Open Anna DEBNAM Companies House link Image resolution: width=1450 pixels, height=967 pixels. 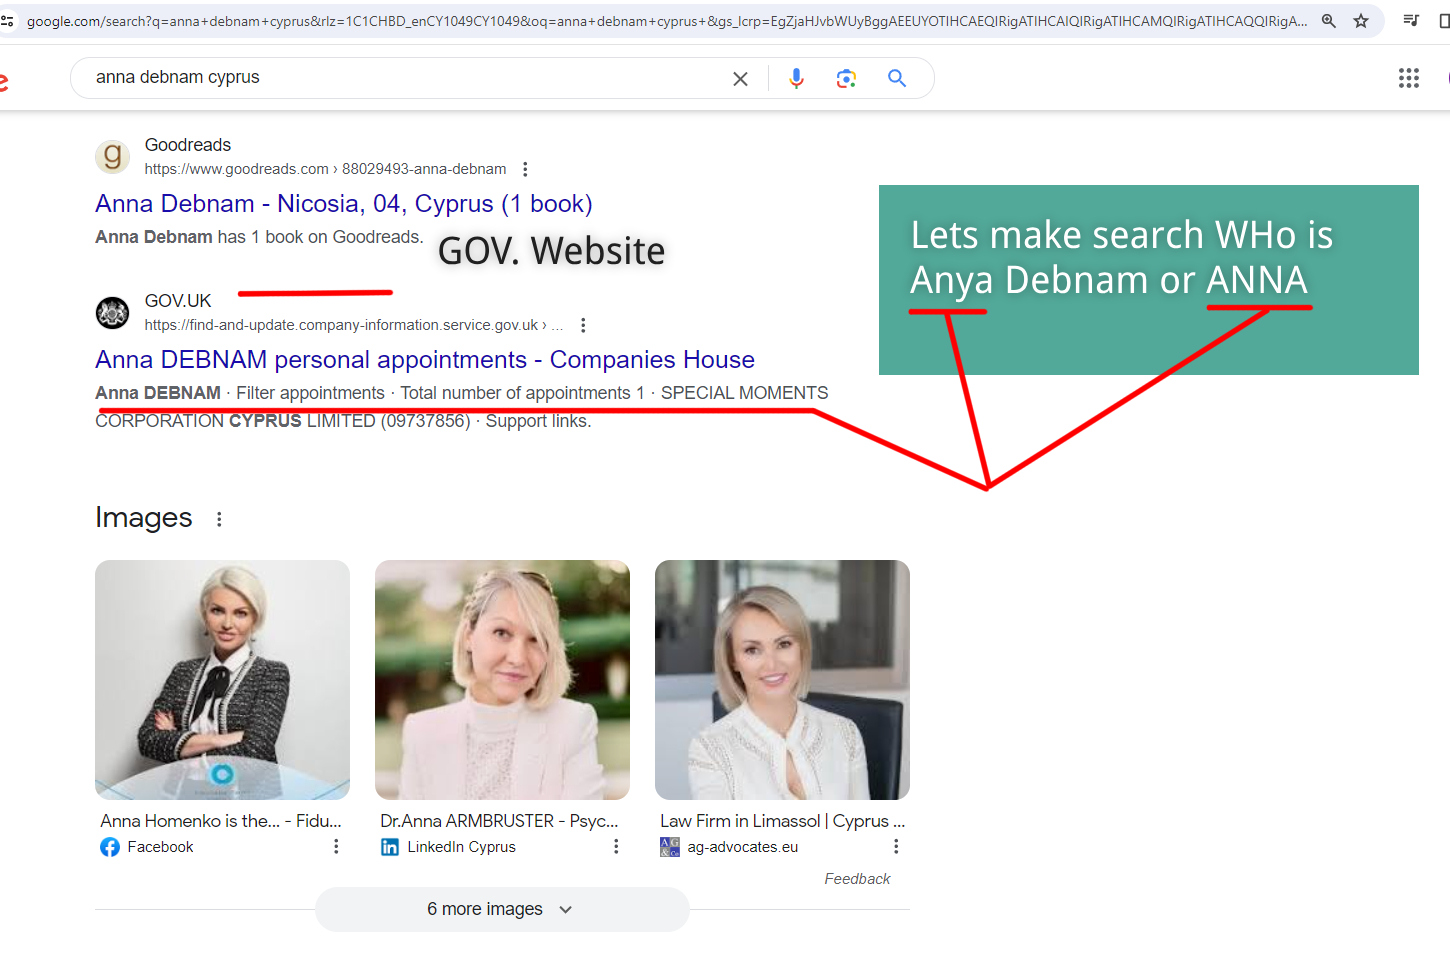[424, 360]
